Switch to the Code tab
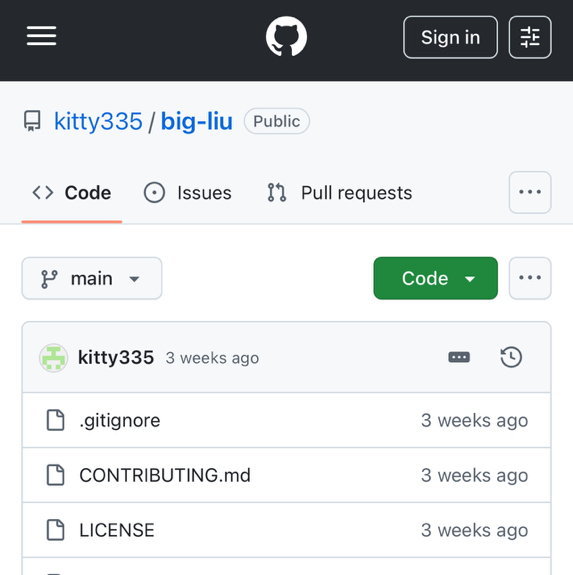573x575 pixels. [x=72, y=193]
